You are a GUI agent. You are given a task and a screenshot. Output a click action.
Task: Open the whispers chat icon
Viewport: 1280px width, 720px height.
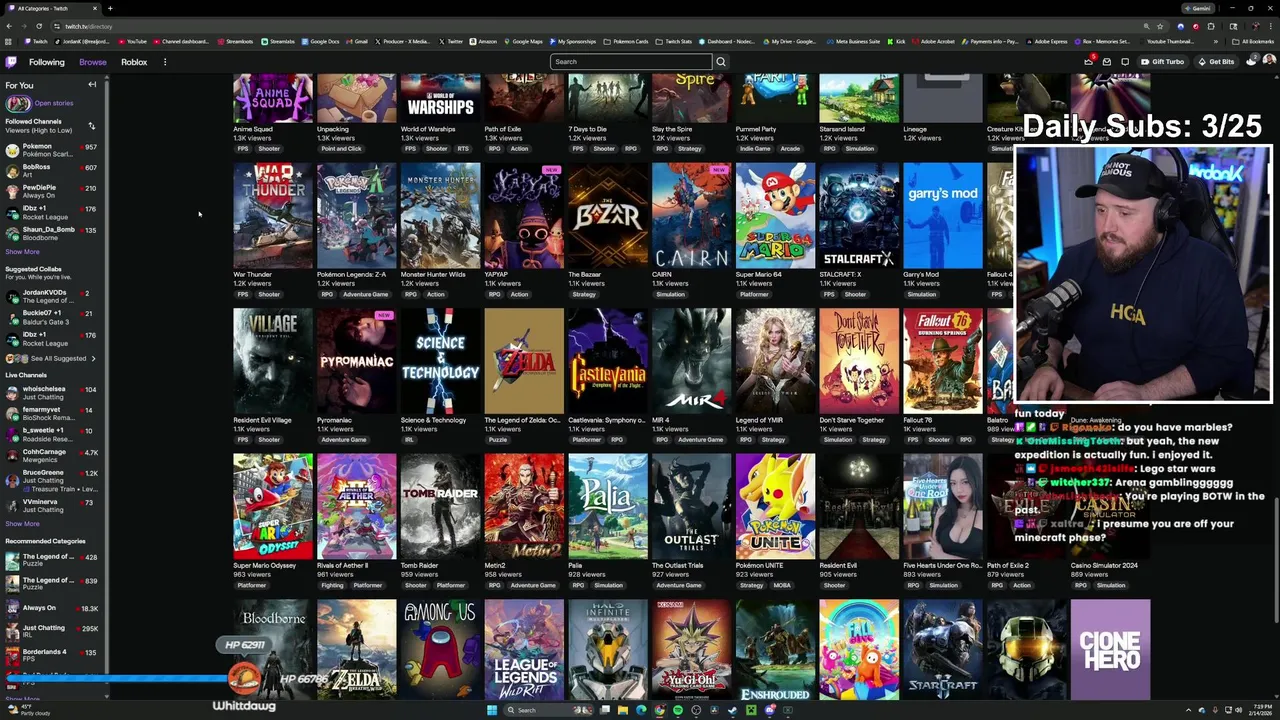1125,62
